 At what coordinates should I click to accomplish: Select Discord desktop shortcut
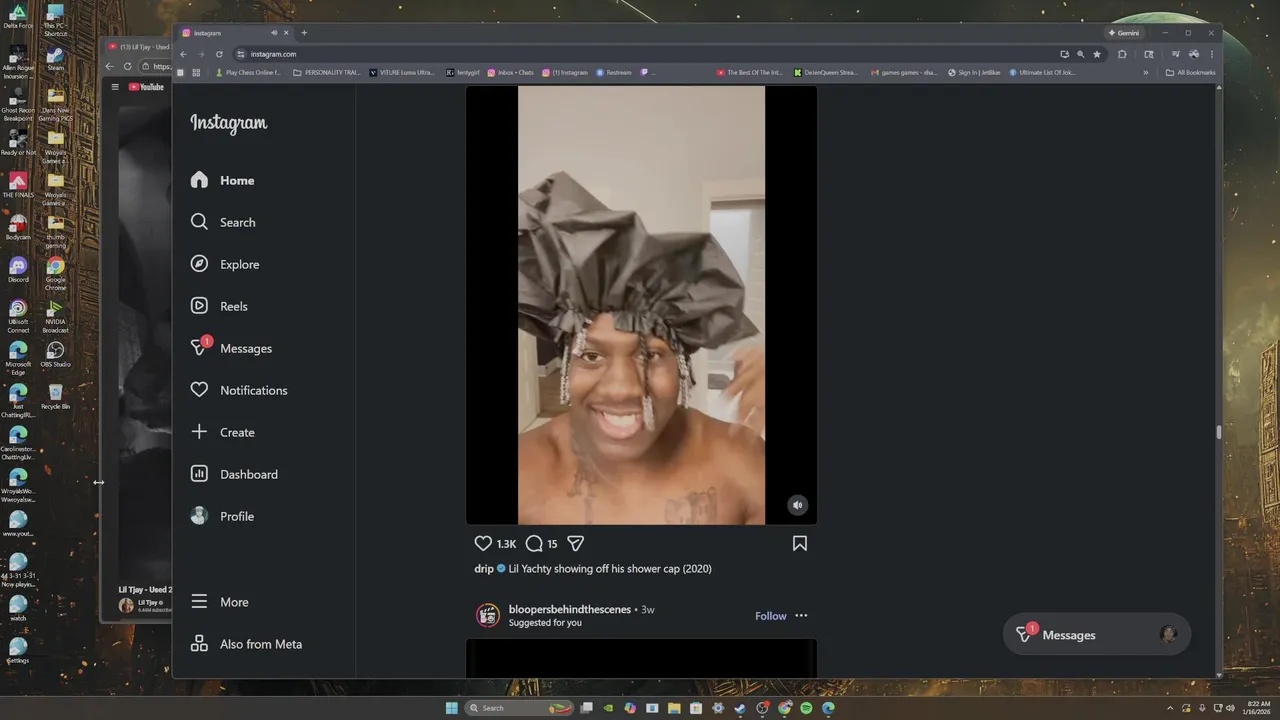(18, 270)
